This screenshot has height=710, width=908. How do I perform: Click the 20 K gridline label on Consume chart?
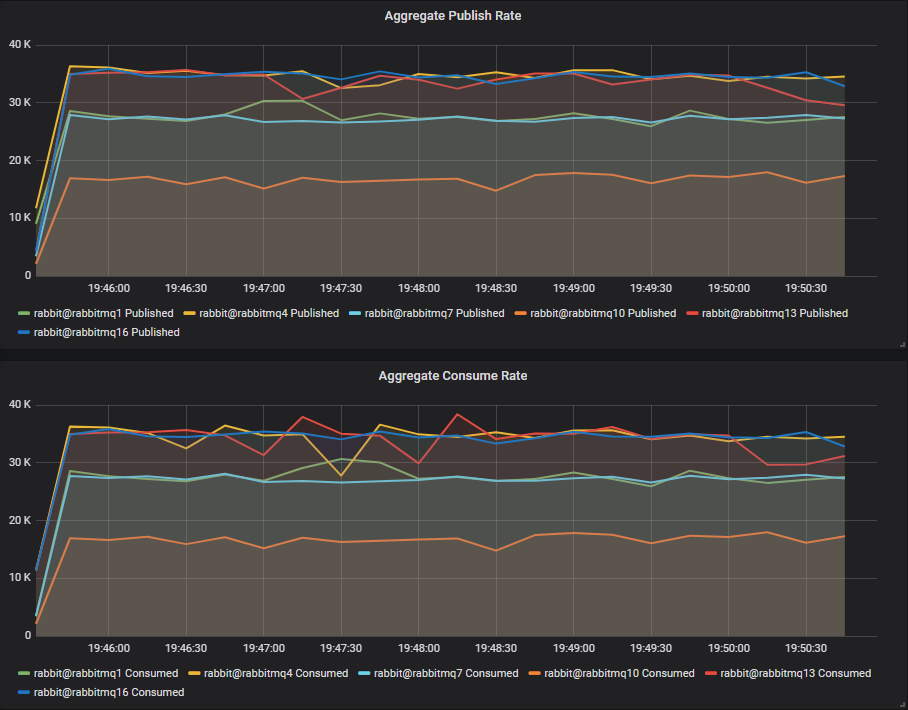coord(20,520)
